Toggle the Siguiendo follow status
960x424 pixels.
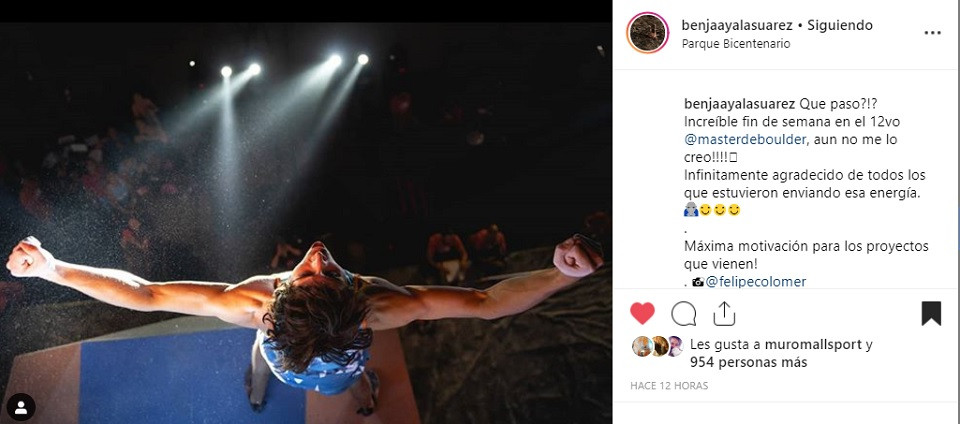pyautogui.click(x=840, y=25)
